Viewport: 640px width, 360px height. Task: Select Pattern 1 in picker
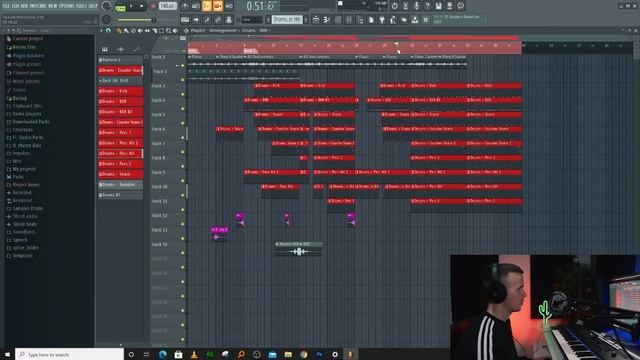pyautogui.click(x=120, y=60)
